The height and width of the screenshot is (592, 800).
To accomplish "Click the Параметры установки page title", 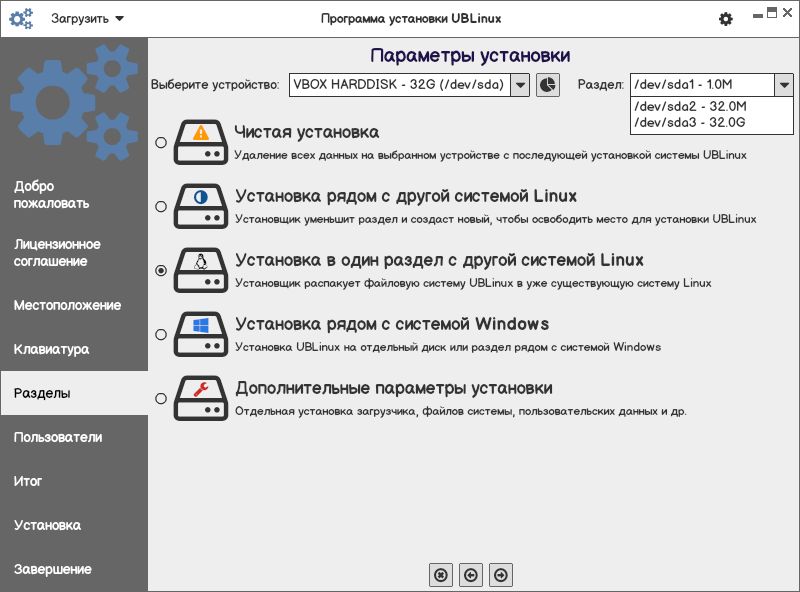I will pyautogui.click(x=470, y=55).
